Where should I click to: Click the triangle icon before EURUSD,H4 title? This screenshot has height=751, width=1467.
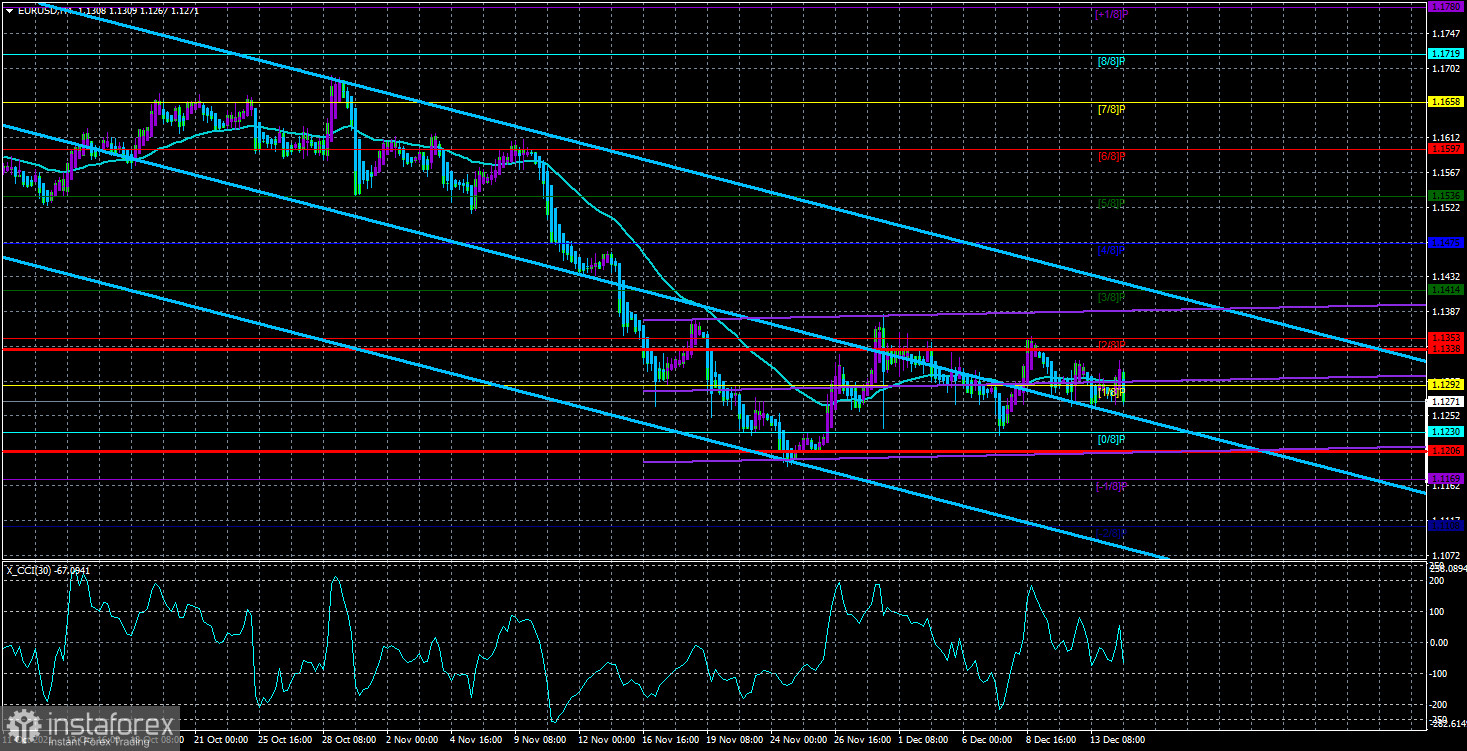click(x=8, y=10)
